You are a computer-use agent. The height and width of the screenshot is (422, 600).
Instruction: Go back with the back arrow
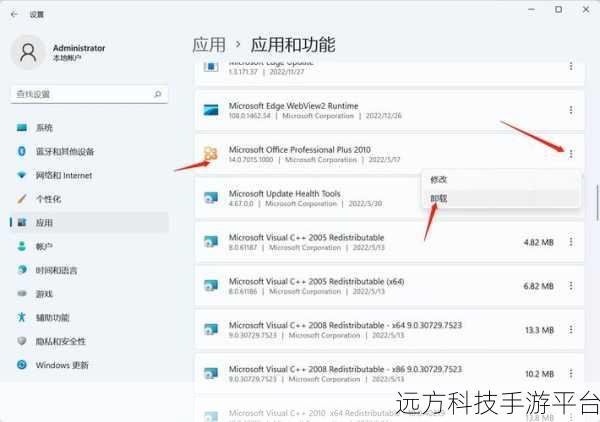(15, 15)
